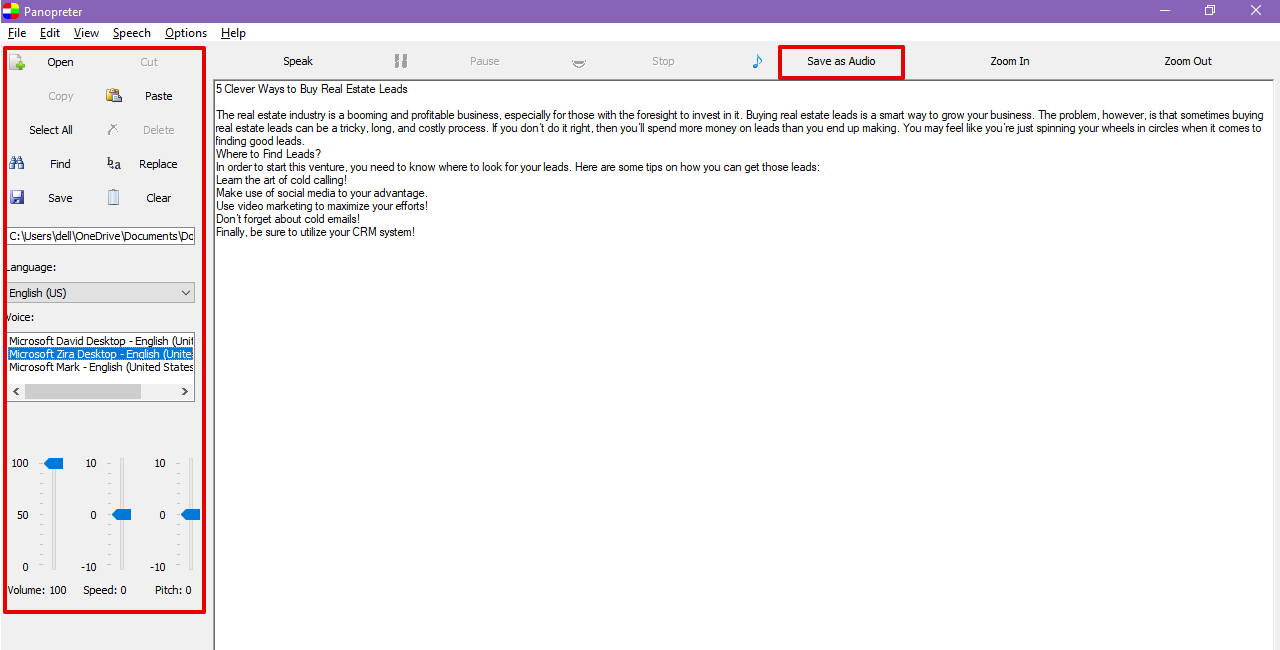The height and width of the screenshot is (650, 1280).
Task: Click the voice list's left scroll arrow
Action: click(16, 392)
